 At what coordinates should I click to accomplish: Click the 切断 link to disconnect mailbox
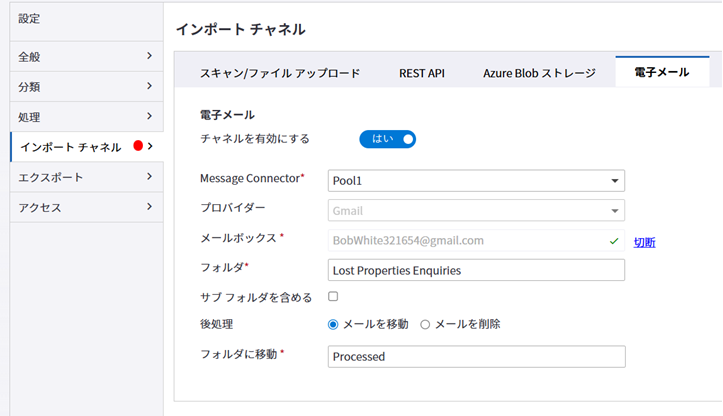coord(645,242)
